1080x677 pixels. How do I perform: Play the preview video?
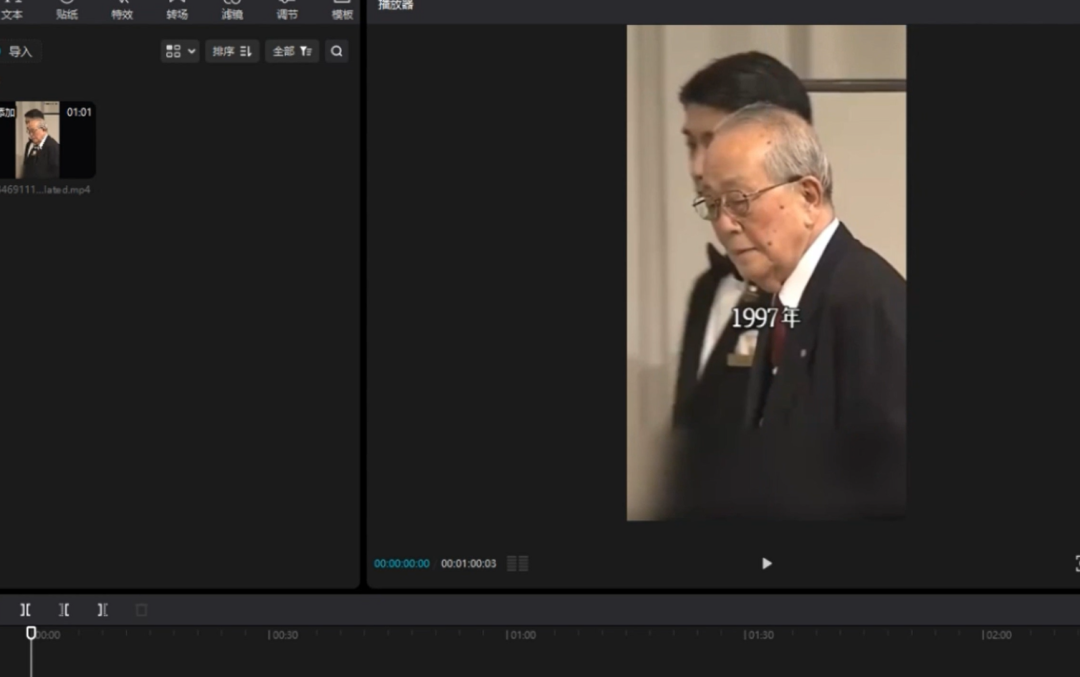point(767,563)
